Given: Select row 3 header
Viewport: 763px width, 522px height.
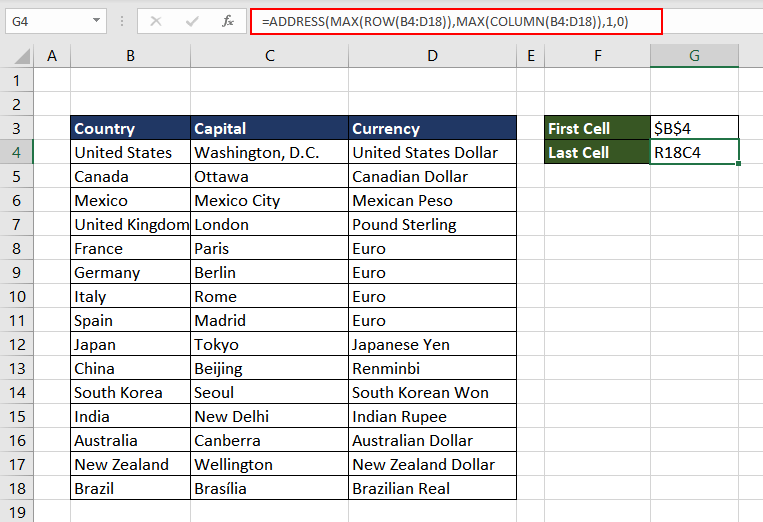Looking at the screenshot, I should (x=16, y=128).
